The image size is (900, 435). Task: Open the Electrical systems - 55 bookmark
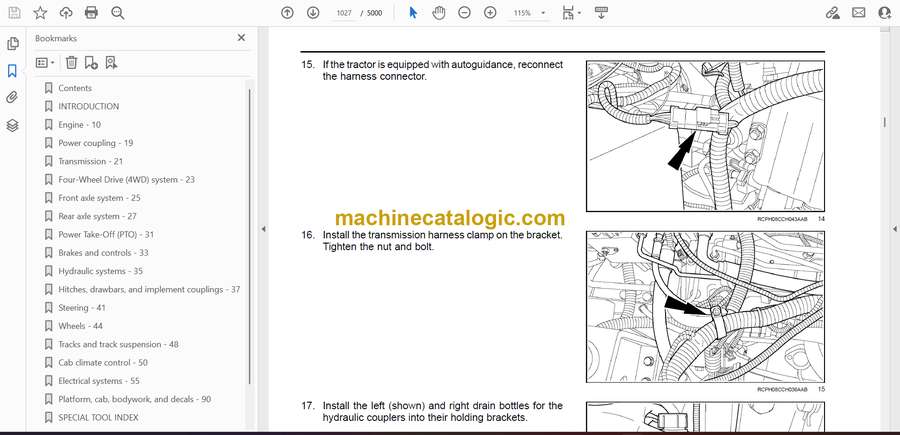tap(98, 381)
